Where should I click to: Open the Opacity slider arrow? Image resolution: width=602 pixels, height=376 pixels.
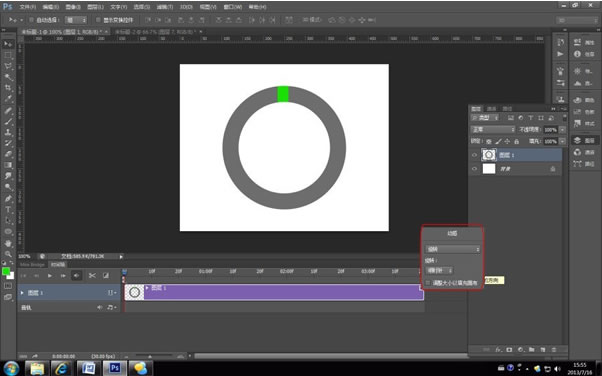pyautogui.click(x=562, y=130)
